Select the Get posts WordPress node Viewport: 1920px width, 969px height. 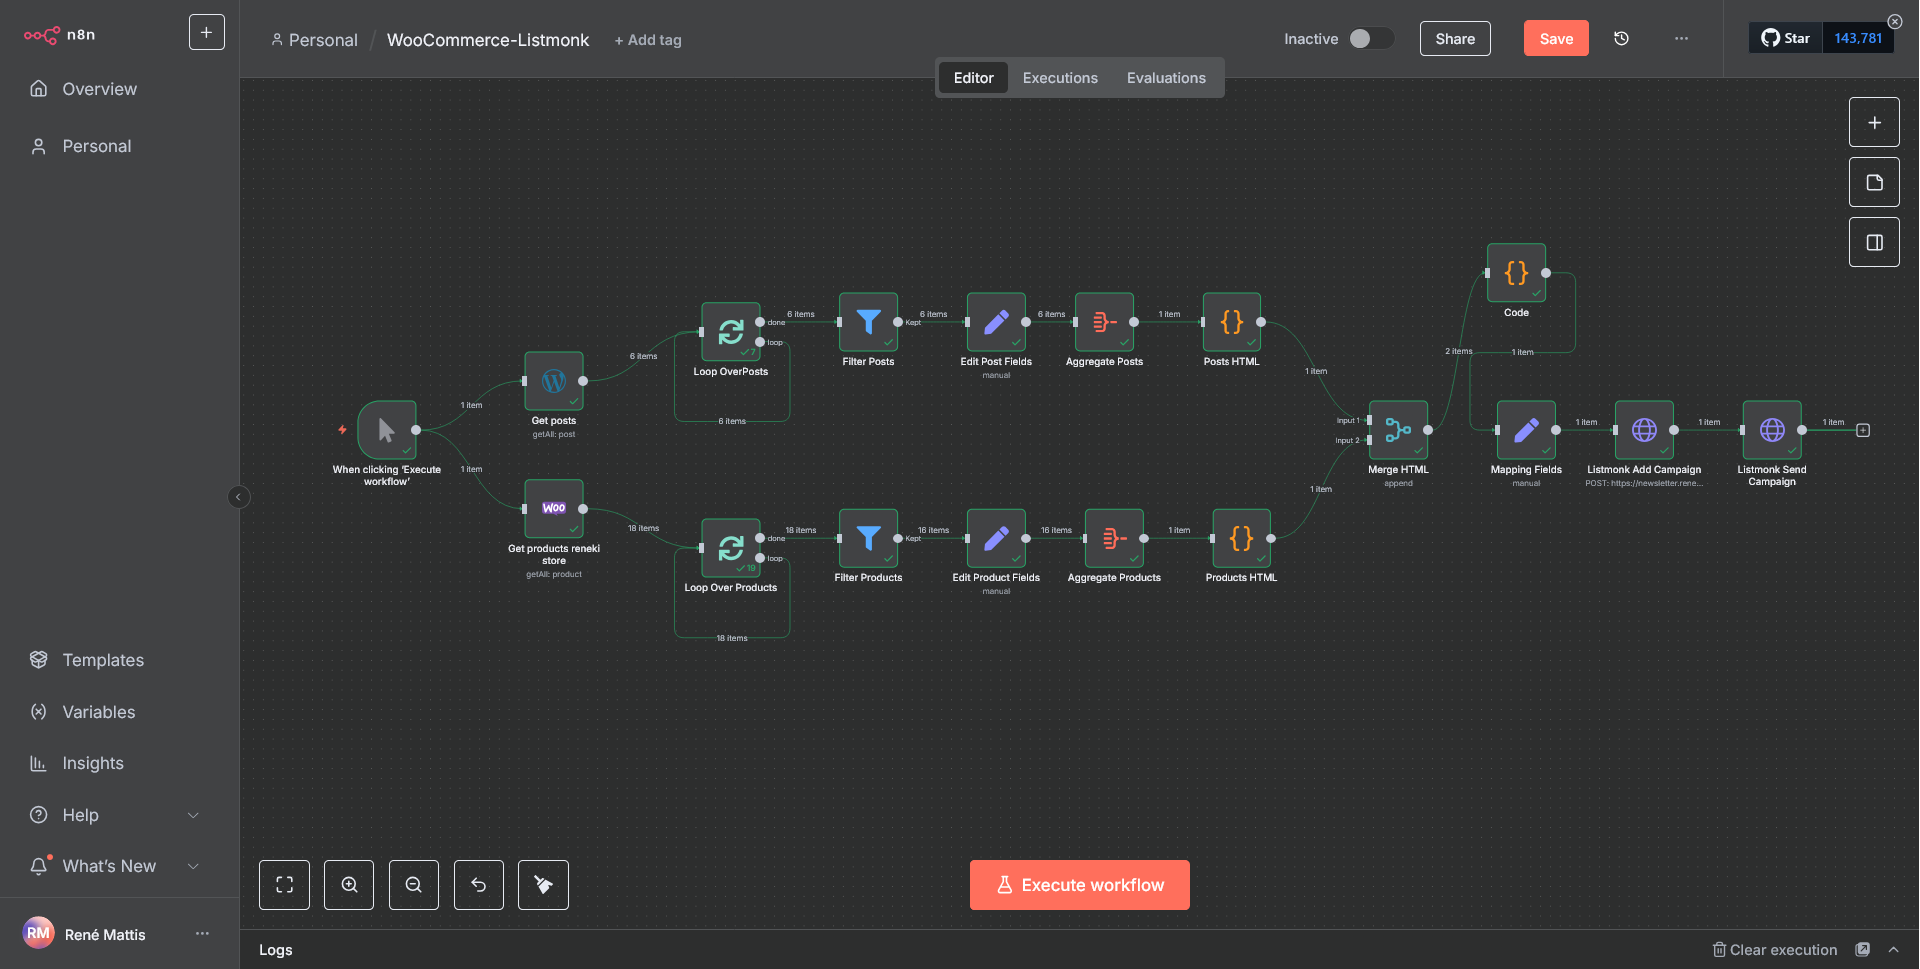point(554,381)
